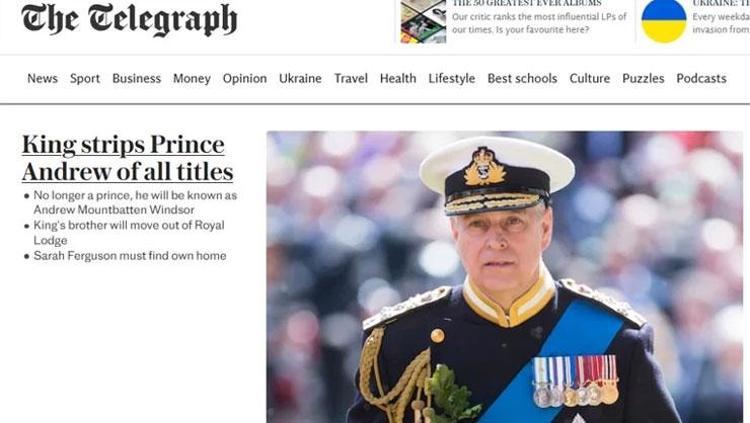Click The Telegraph masthead logo
The image size is (750, 423).
(129, 19)
